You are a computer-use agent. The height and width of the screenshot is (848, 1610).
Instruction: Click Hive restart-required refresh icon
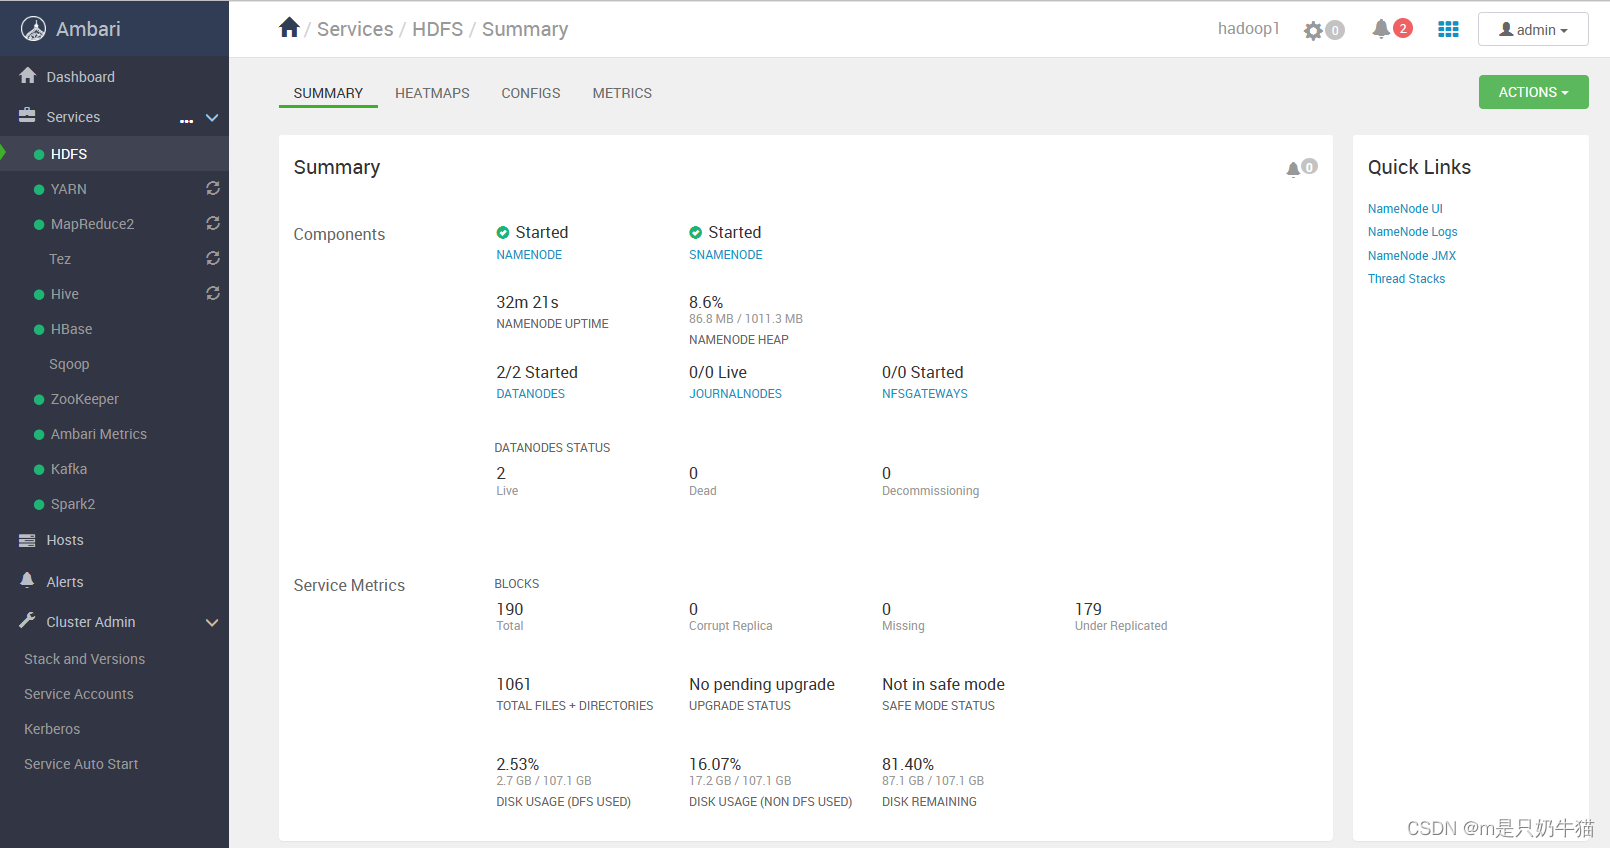tap(213, 293)
